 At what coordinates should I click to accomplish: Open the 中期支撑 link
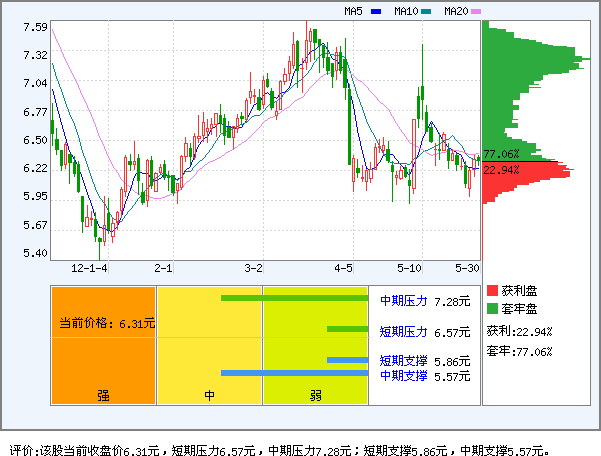pyautogui.click(x=403, y=375)
